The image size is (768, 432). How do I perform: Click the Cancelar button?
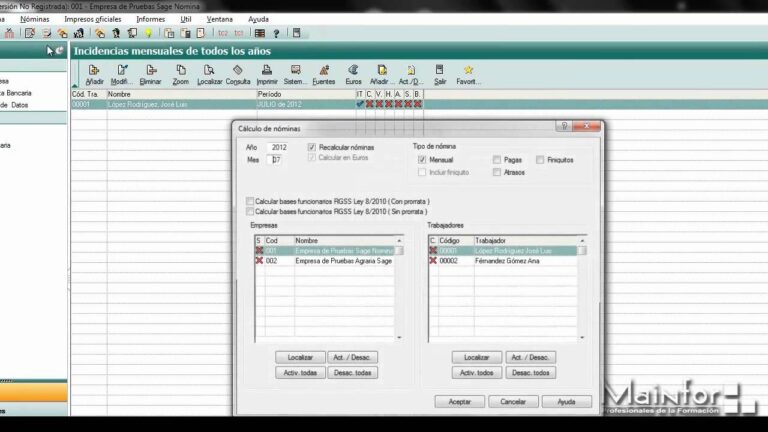513,402
